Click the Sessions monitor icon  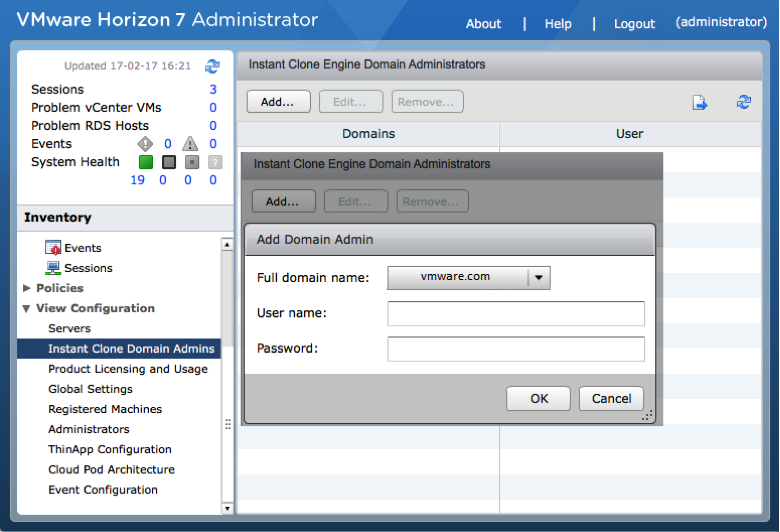coord(53,268)
